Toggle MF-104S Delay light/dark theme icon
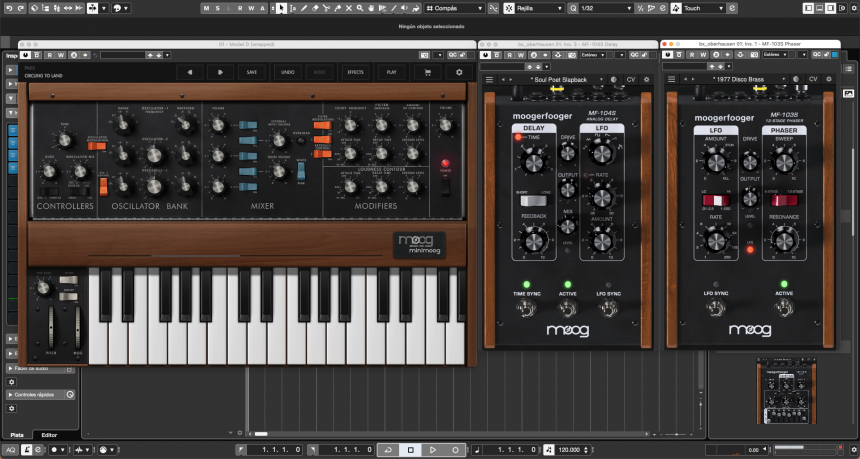The width and height of the screenshot is (860, 459). (x=614, y=80)
